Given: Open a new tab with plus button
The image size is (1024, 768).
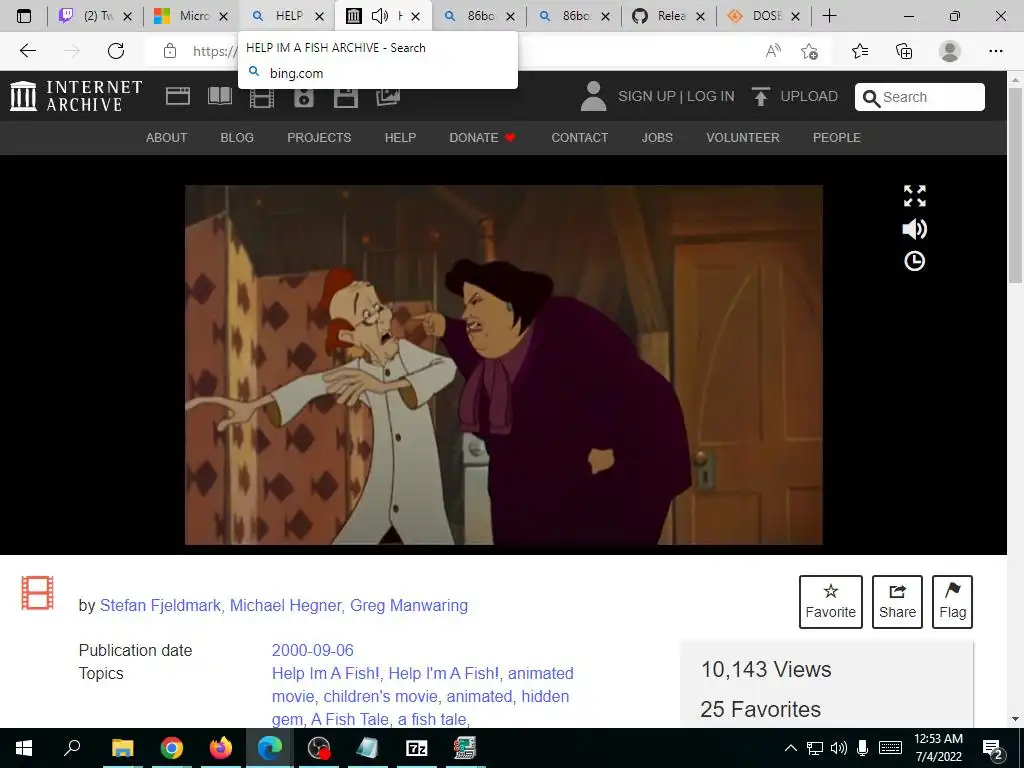Looking at the screenshot, I should pos(829,16).
